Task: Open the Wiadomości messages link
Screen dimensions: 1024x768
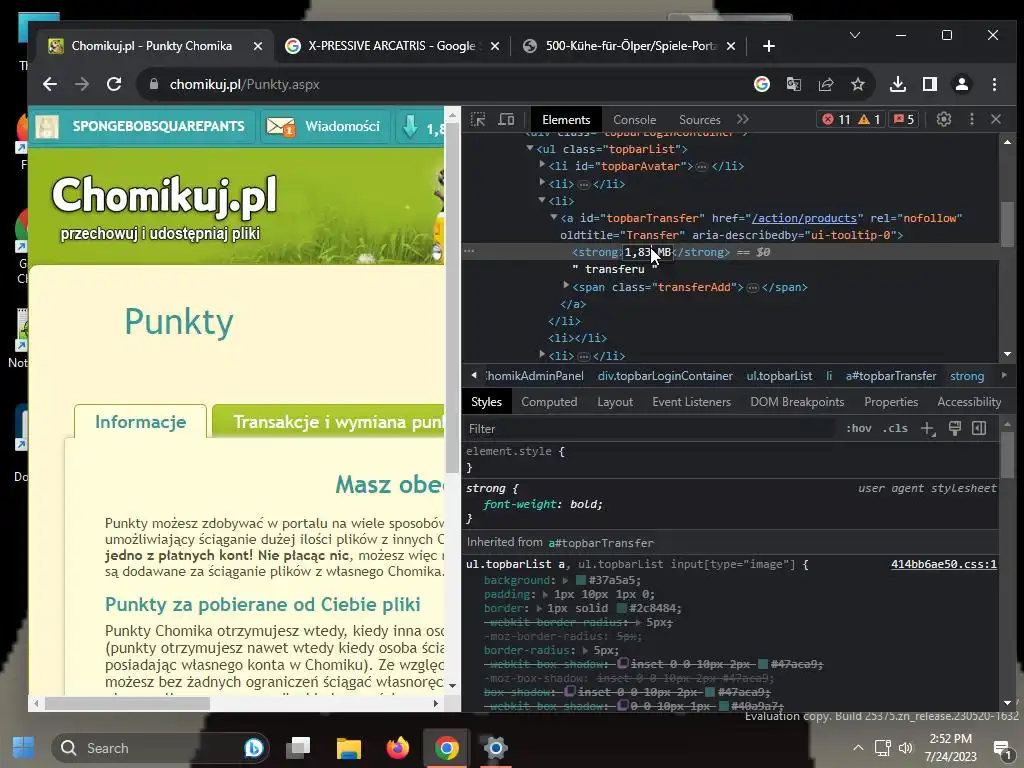Action: 325,126
